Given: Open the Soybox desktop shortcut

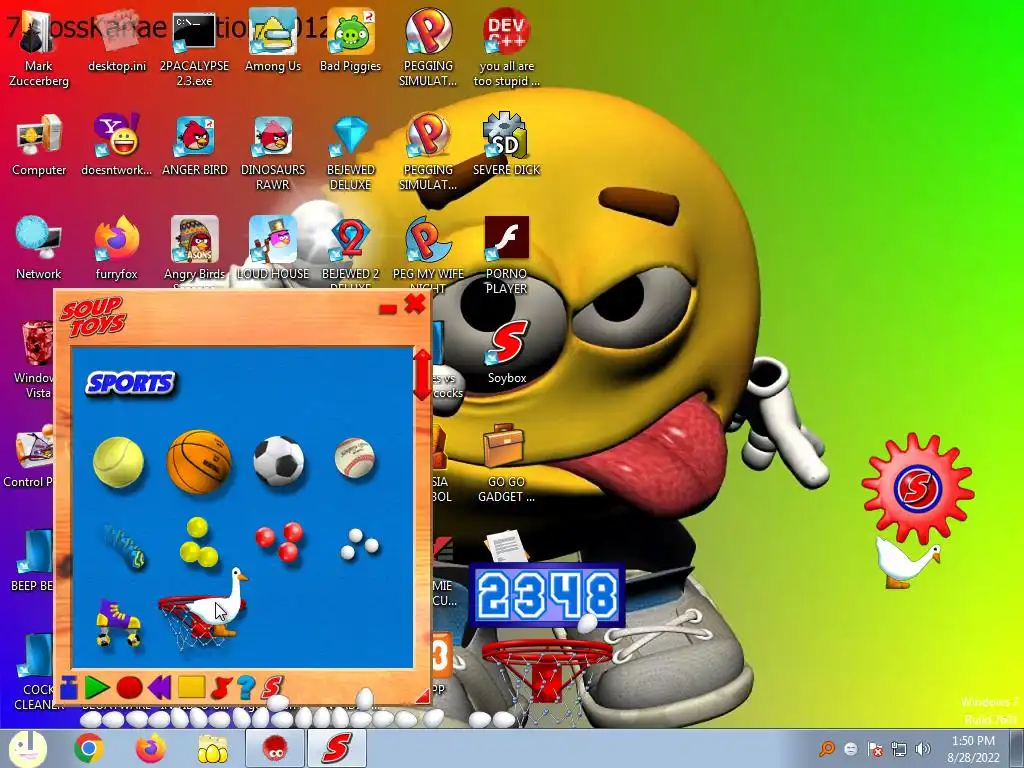Looking at the screenshot, I should [x=507, y=353].
